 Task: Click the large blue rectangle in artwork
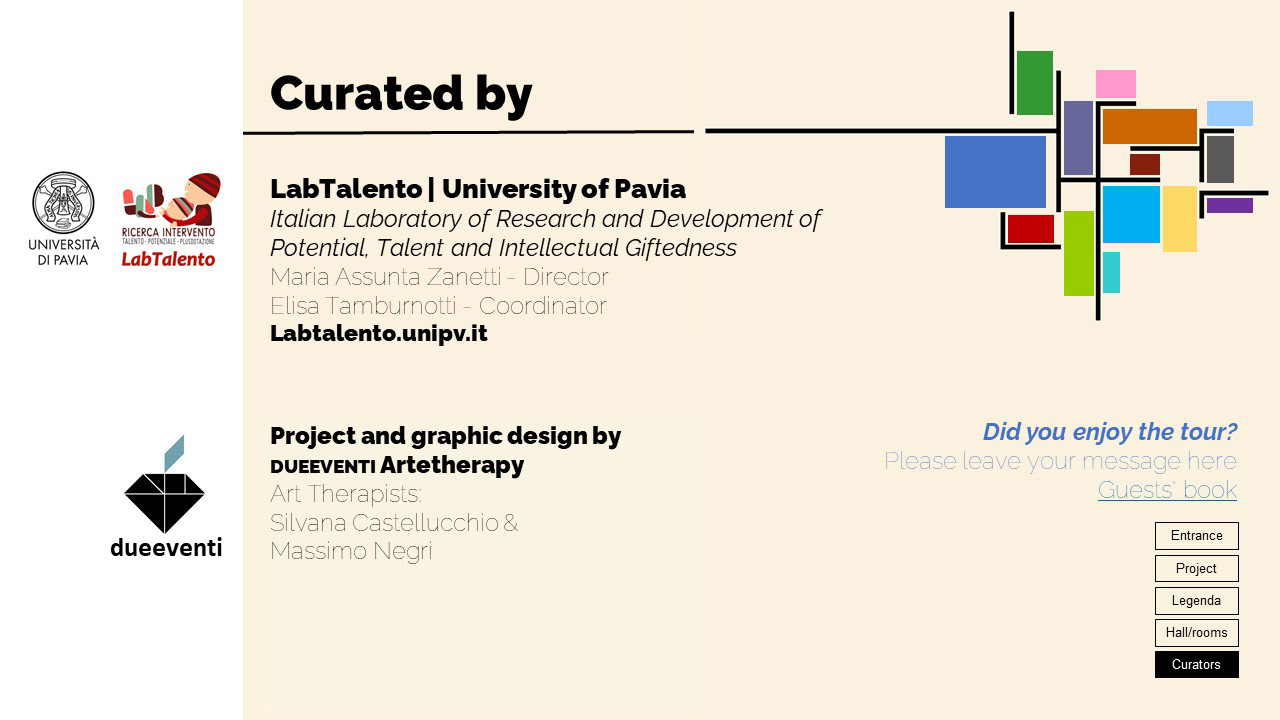pos(995,172)
